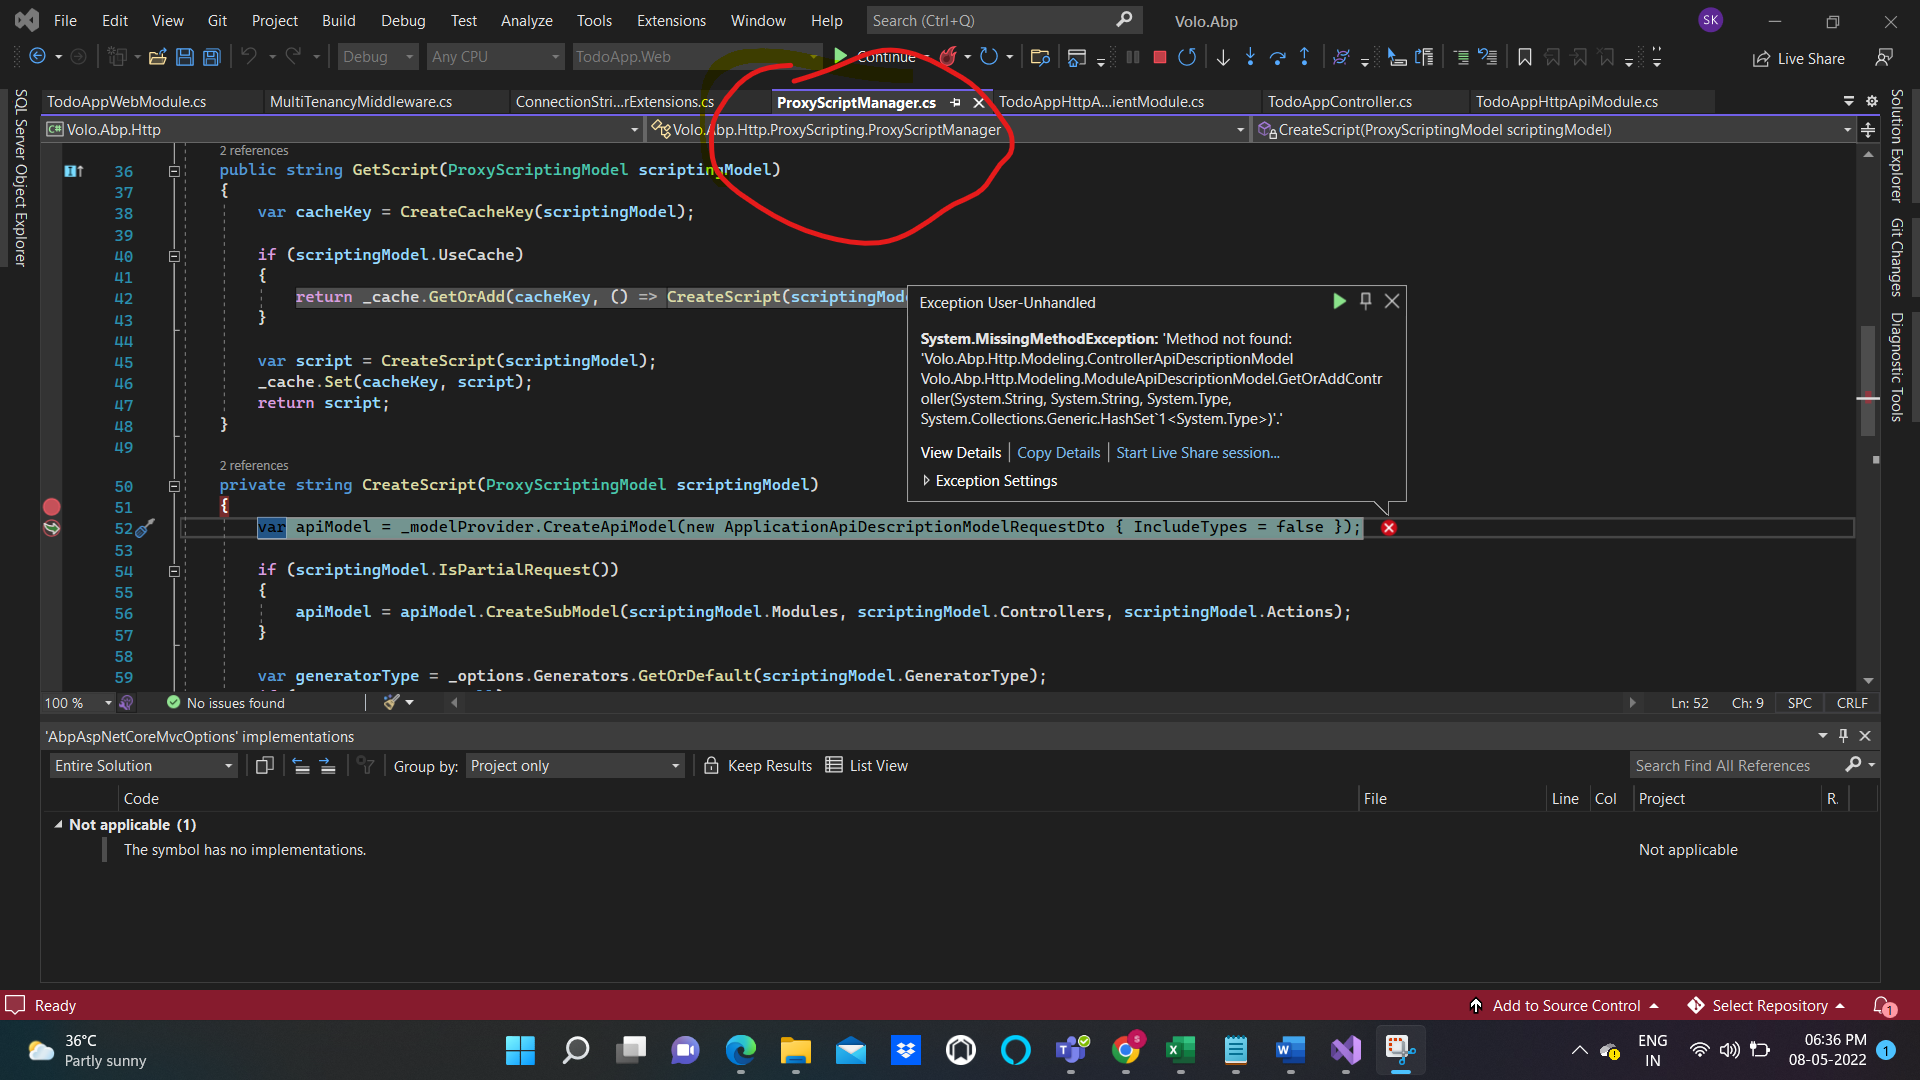Screen dimensions: 1920x1080
Task: Pin the exception popup window
Action: 1365,301
